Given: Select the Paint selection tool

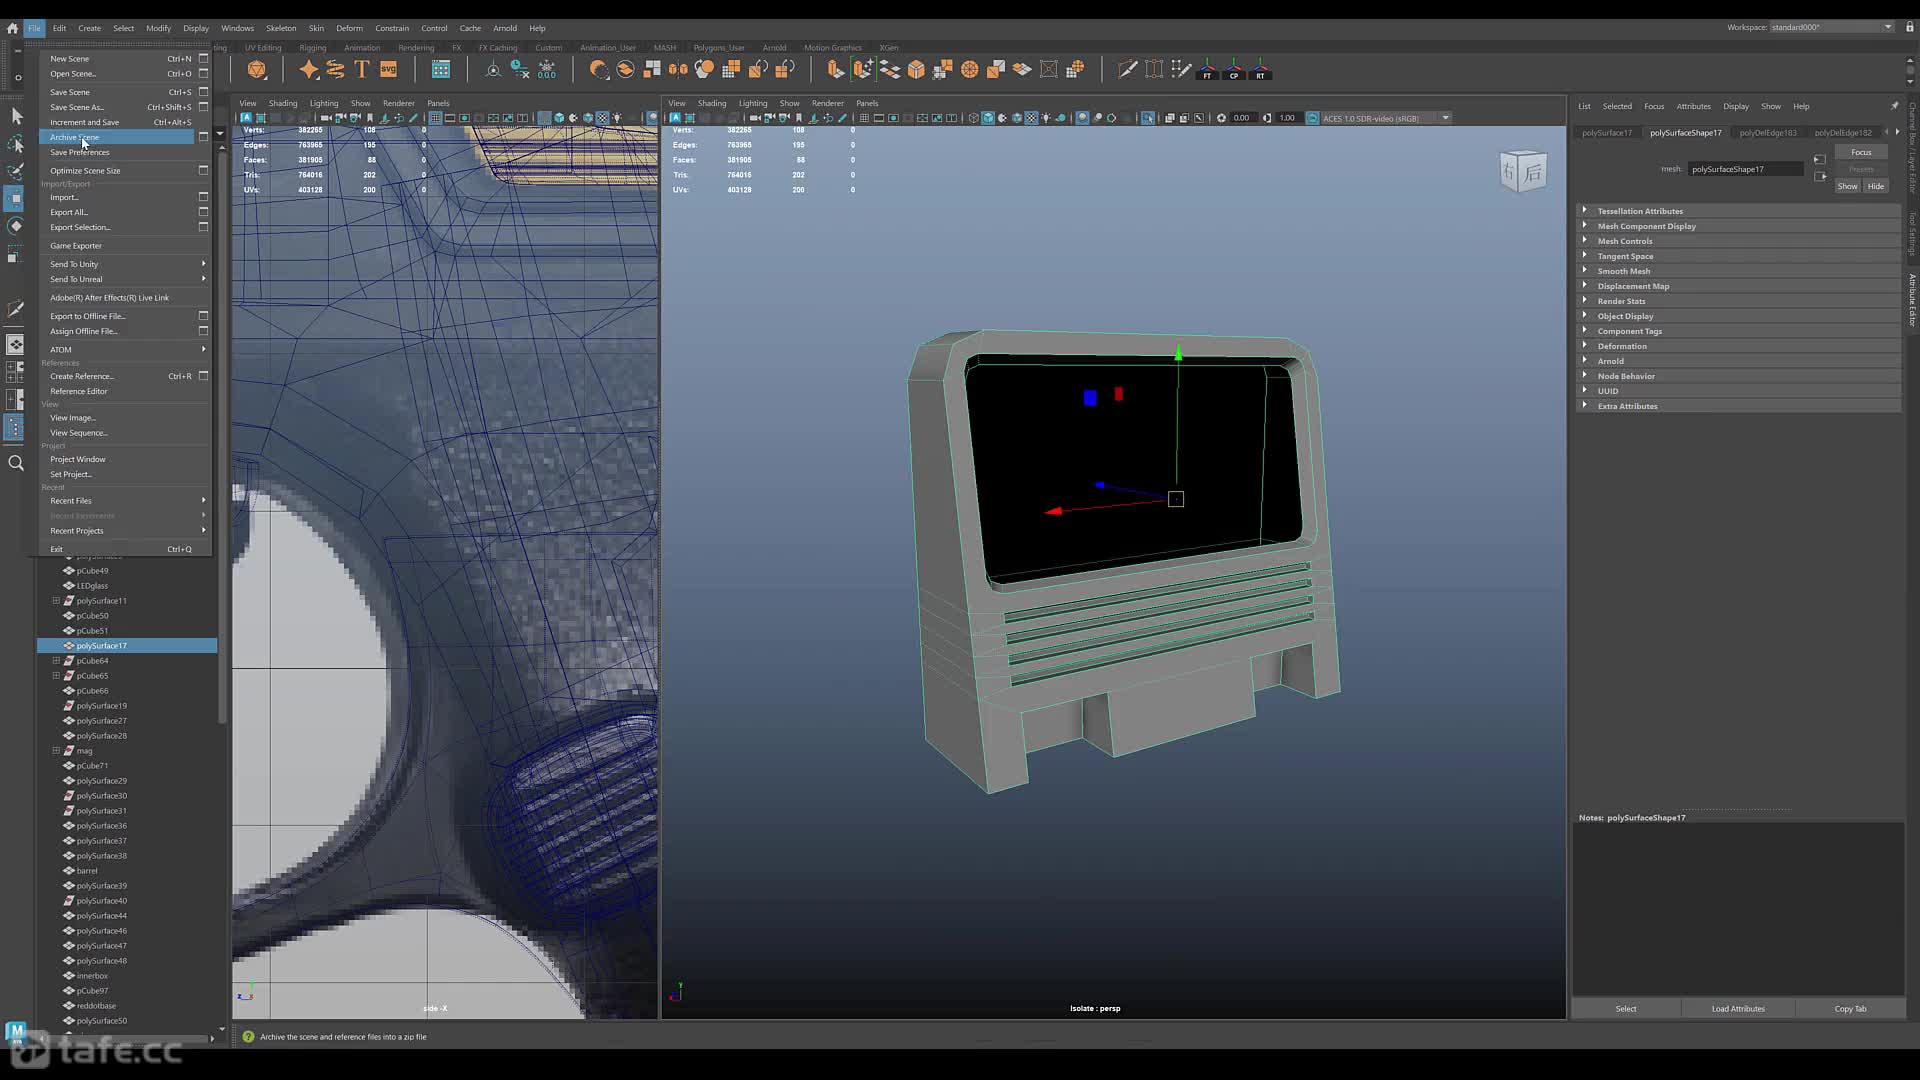Looking at the screenshot, I should point(16,171).
